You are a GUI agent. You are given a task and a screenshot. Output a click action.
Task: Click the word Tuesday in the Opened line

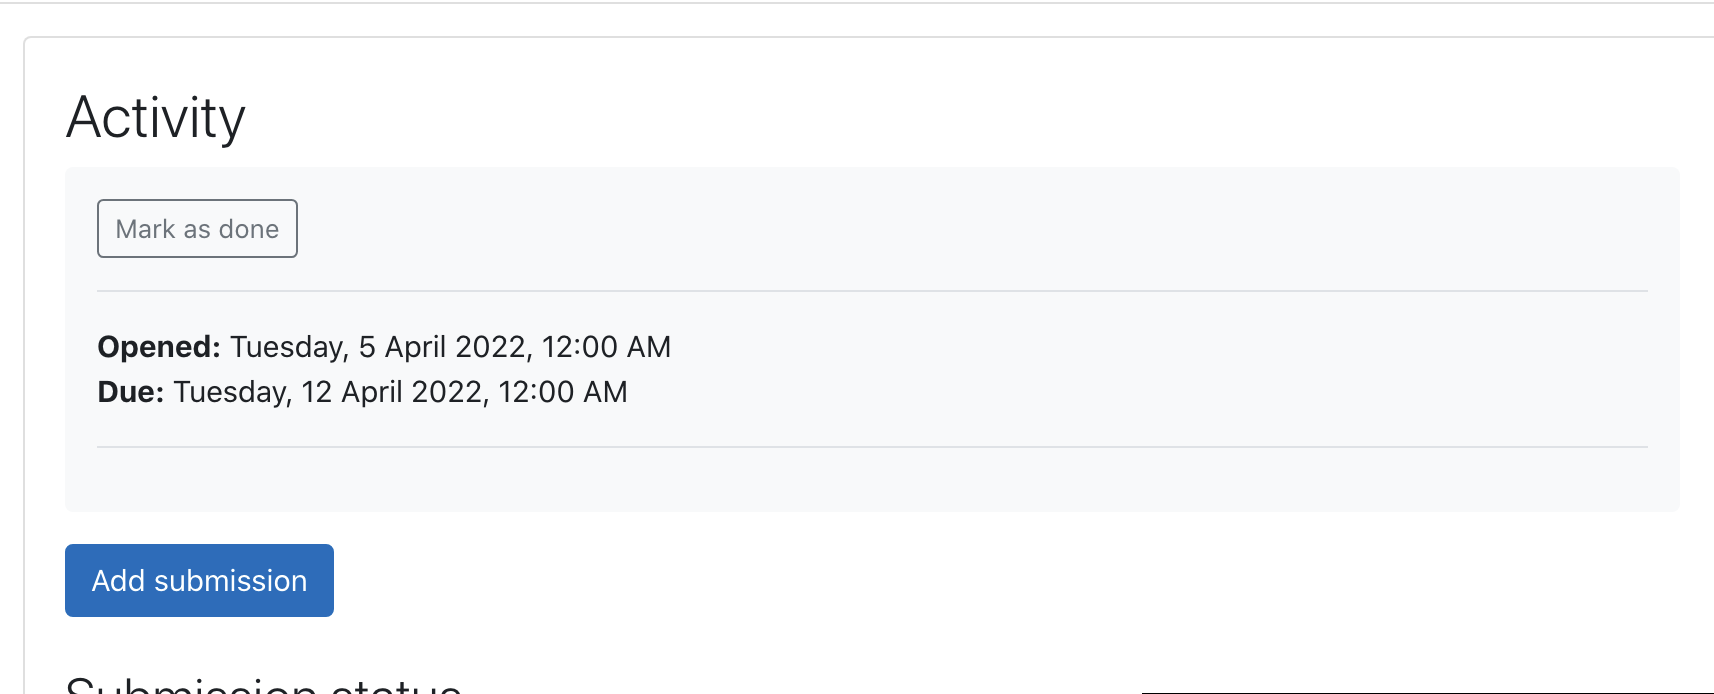coord(289,346)
